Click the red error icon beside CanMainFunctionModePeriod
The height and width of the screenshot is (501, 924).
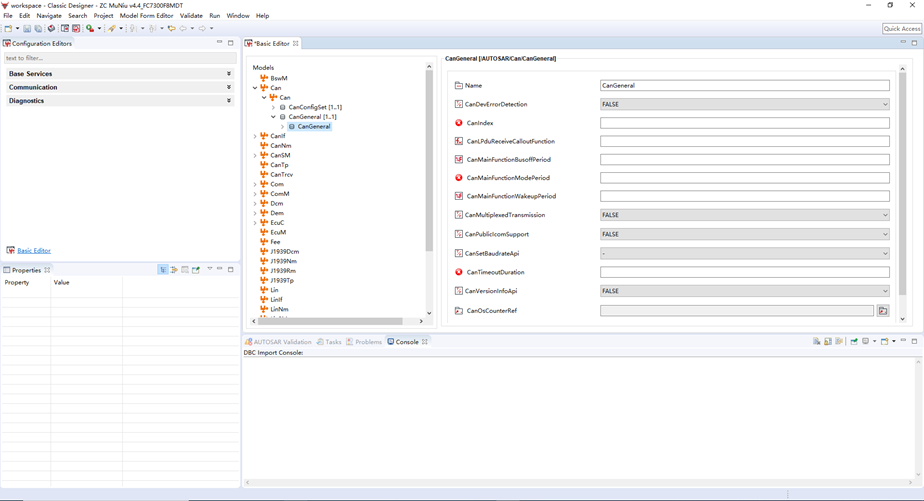[458, 177]
